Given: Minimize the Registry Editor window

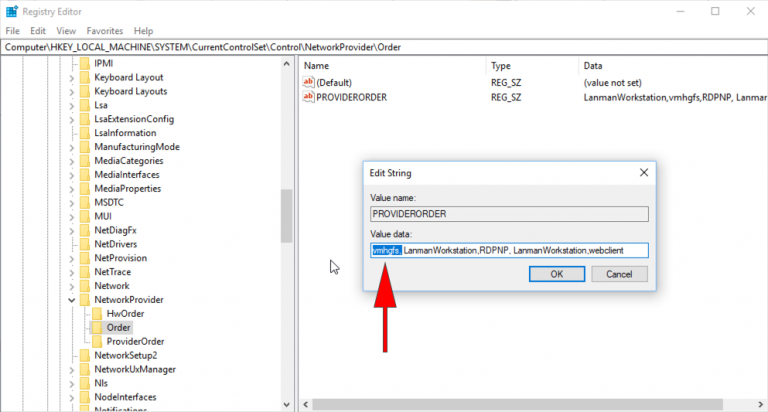Looking at the screenshot, I should 680,11.
